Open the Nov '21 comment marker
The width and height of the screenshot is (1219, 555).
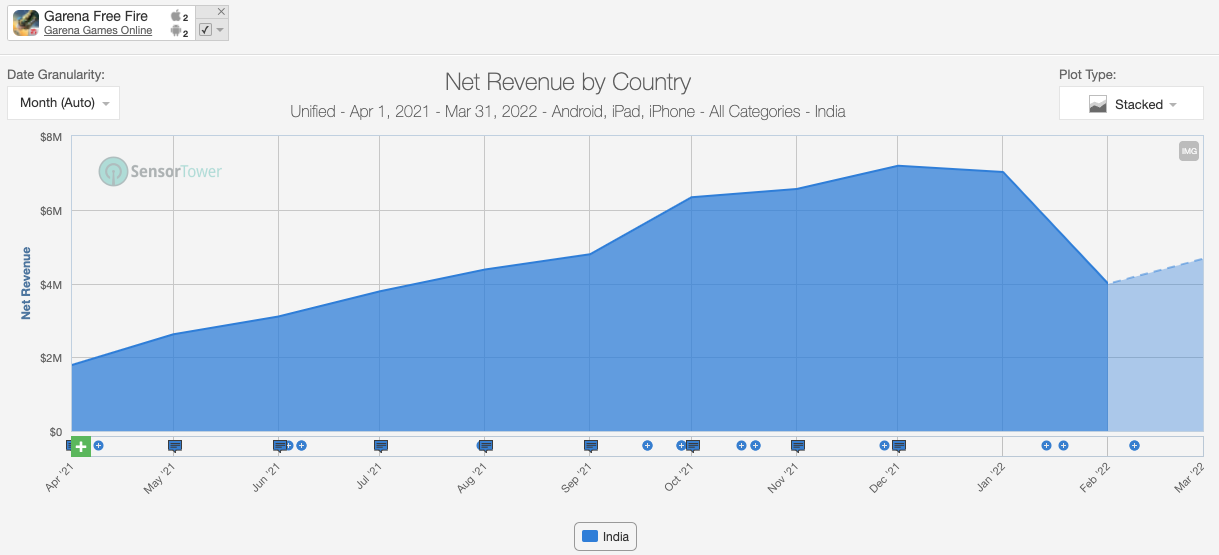click(798, 446)
